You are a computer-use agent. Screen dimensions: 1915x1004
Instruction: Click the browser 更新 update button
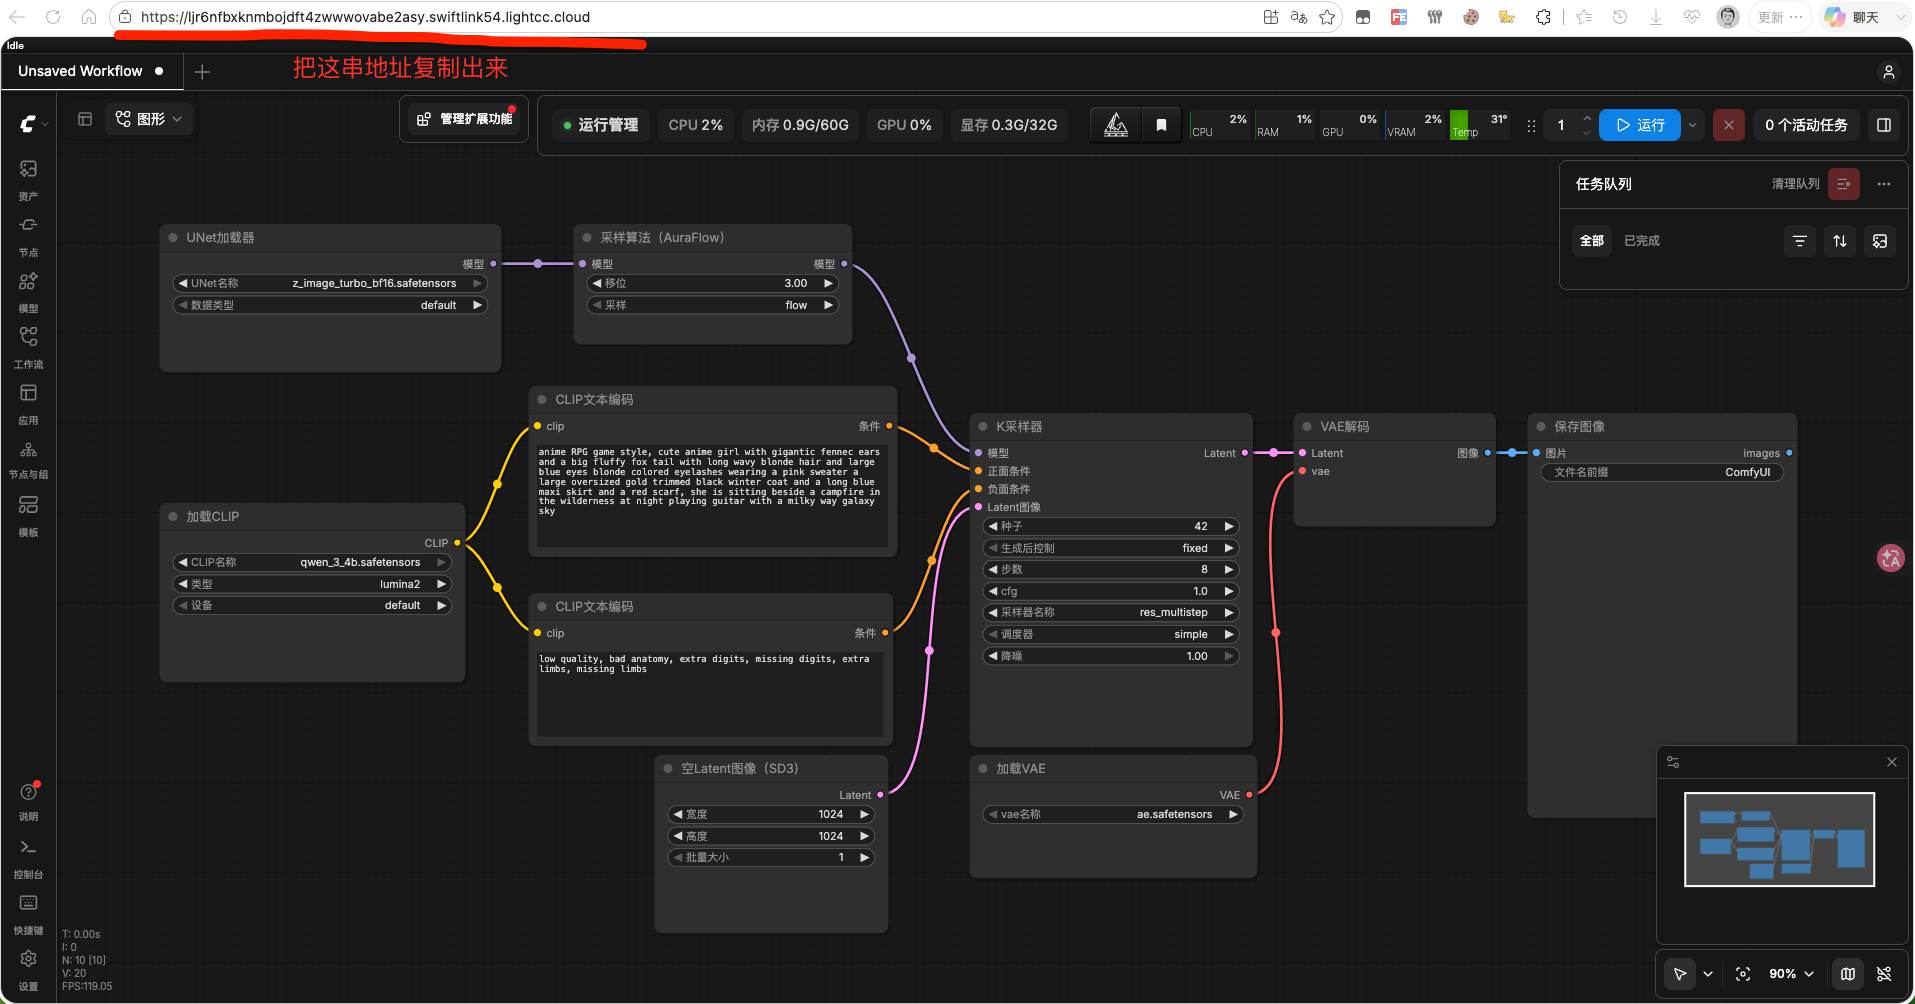click(1780, 17)
